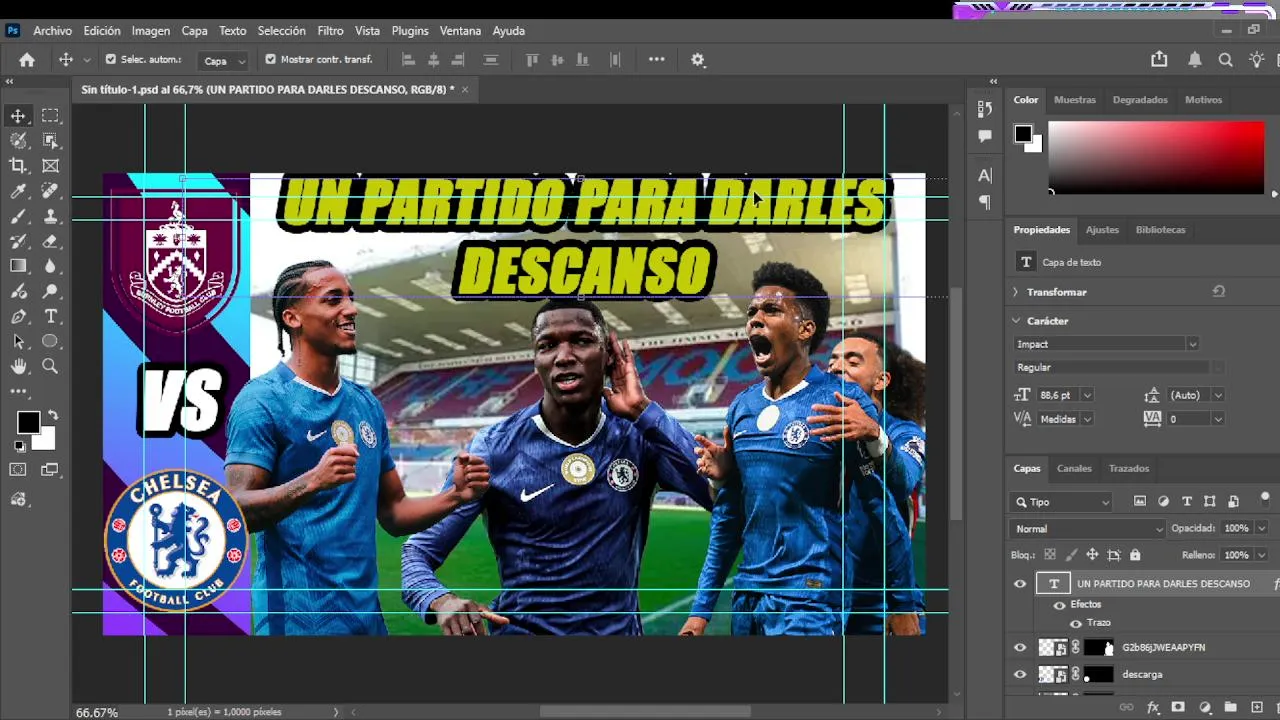Pick a color in the Color panel field

[1156, 157]
